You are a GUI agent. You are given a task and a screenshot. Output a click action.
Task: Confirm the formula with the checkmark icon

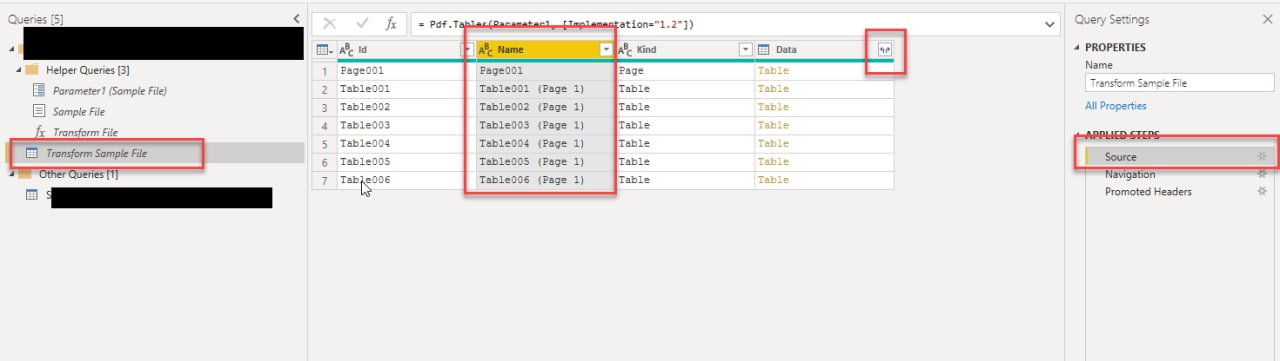click(361, 24)
